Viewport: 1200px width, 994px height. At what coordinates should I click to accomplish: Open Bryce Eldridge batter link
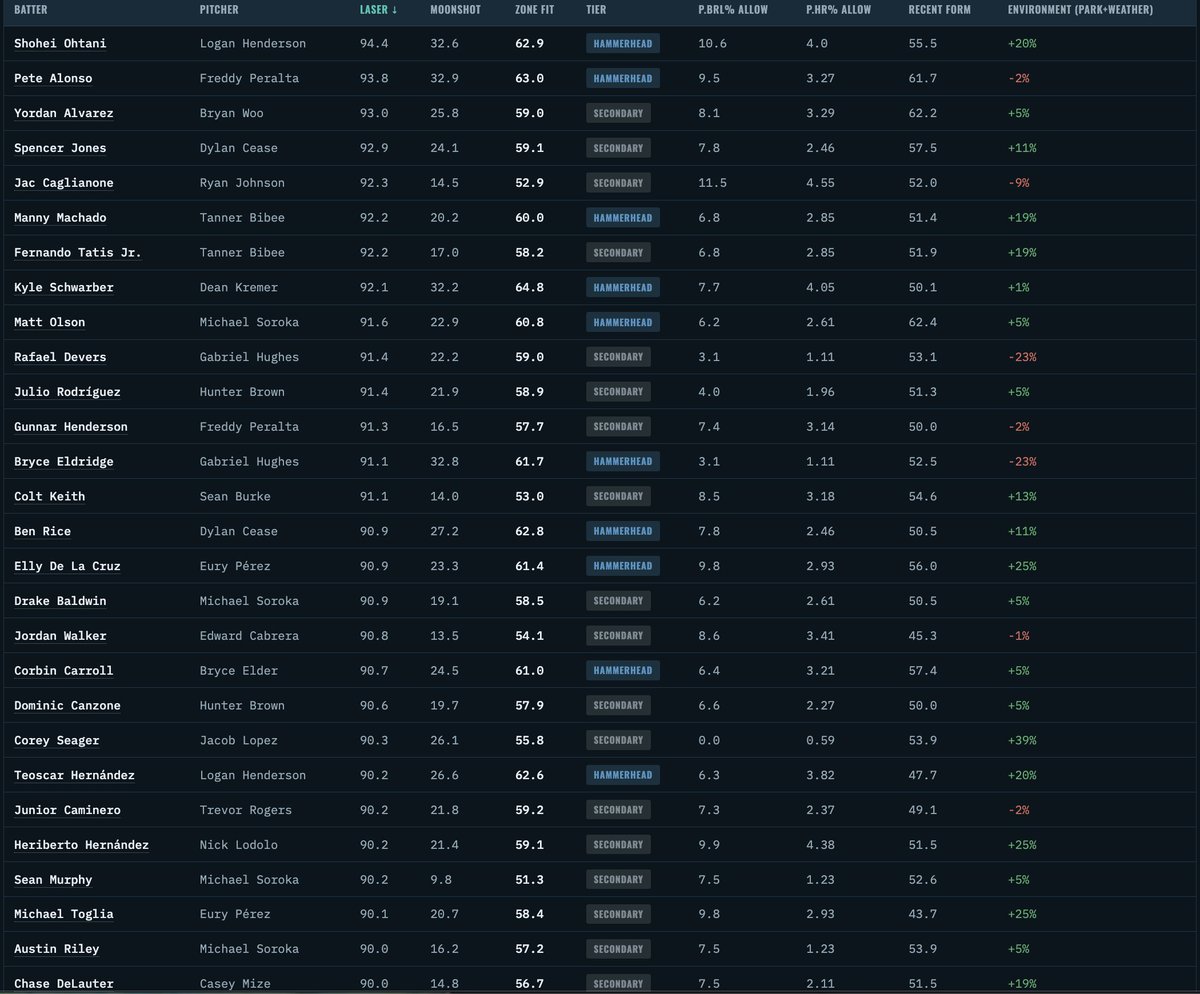[x=64, y=462]
